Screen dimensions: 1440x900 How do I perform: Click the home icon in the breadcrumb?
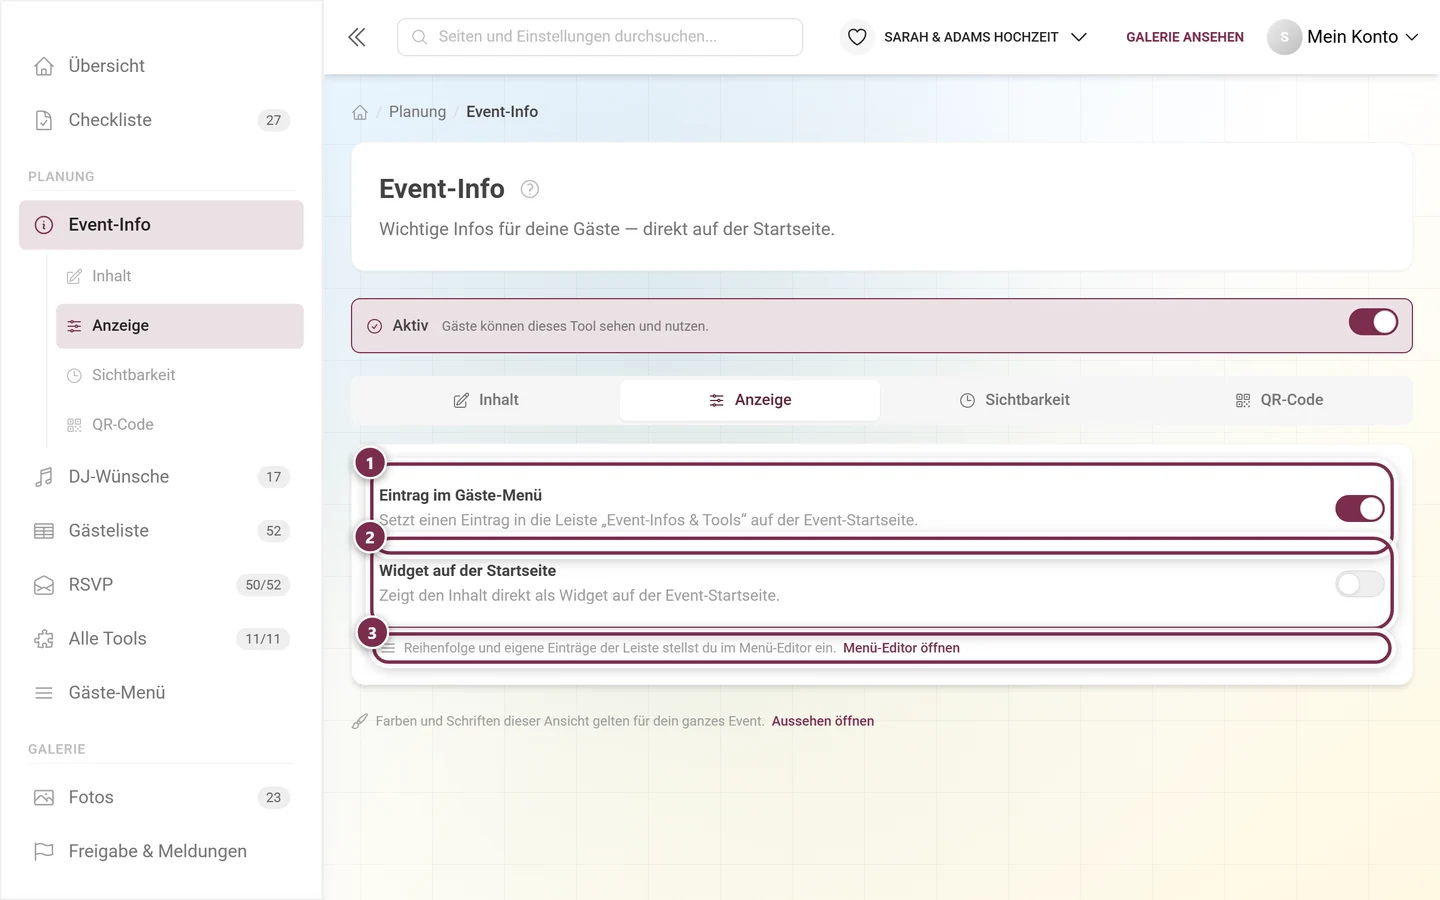coord(360,112)
